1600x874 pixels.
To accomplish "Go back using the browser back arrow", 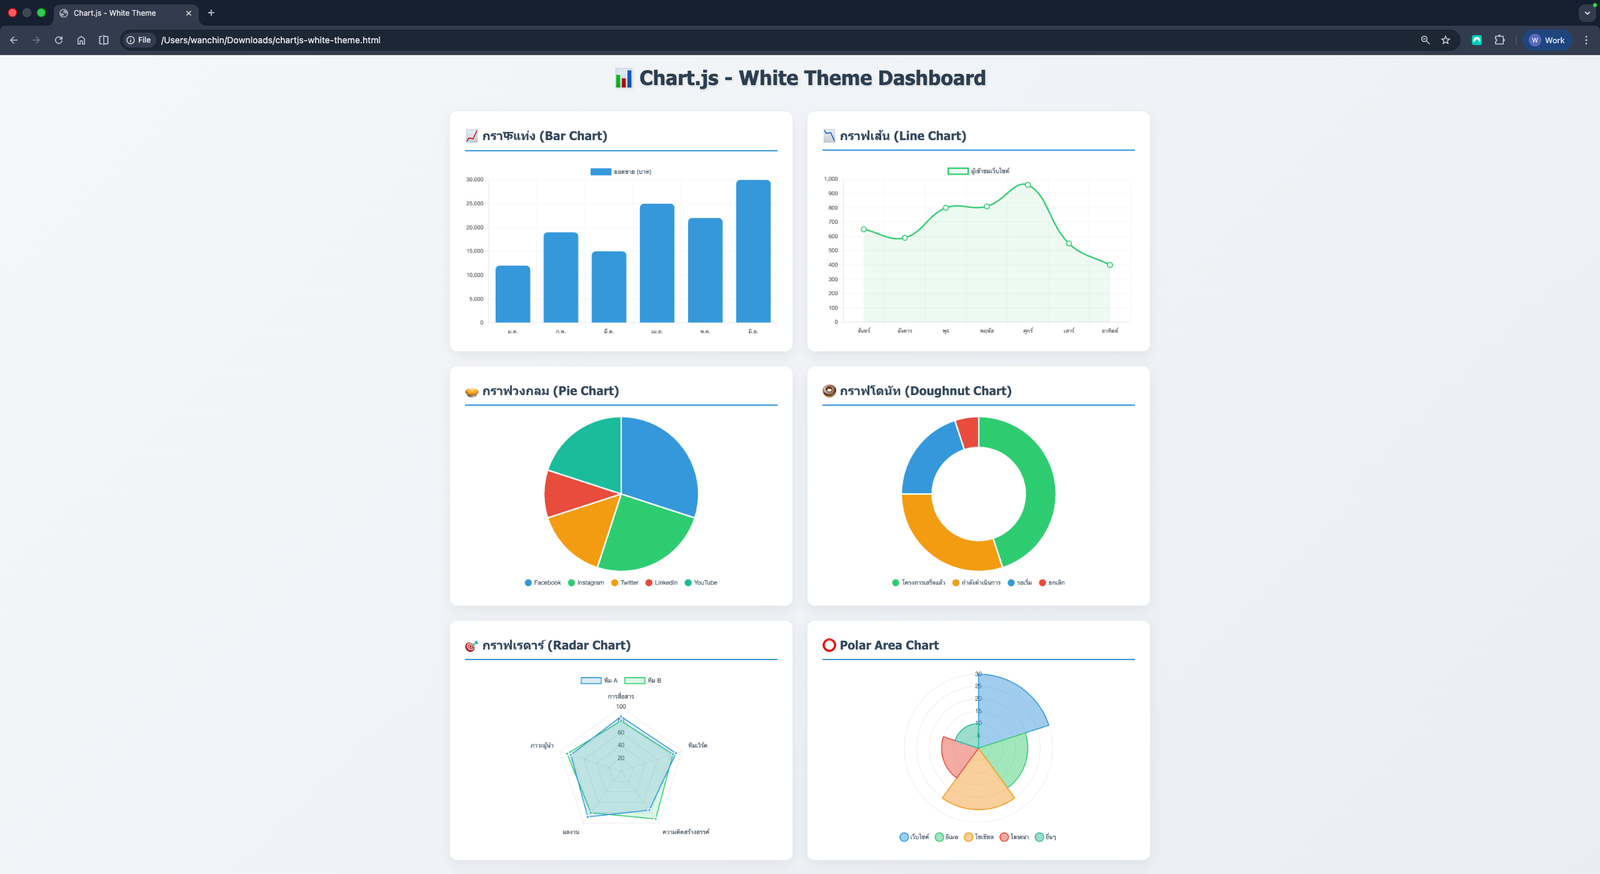I will (x=14, y=40).
